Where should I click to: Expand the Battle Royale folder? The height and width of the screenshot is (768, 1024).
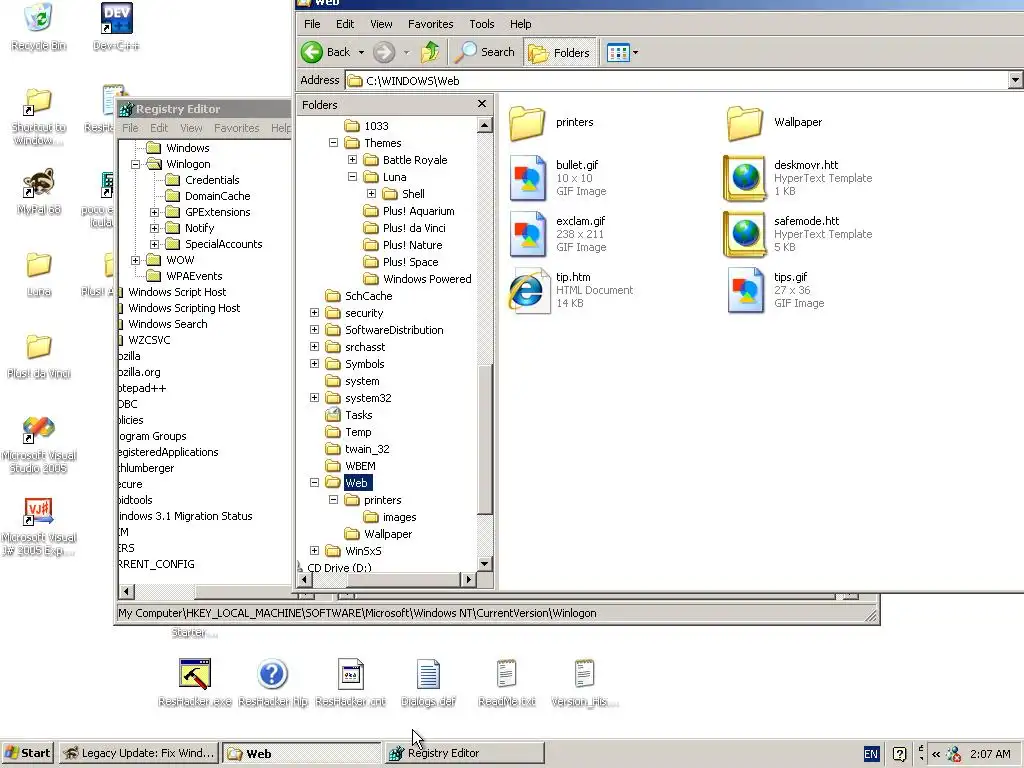[x=352, y=159]
